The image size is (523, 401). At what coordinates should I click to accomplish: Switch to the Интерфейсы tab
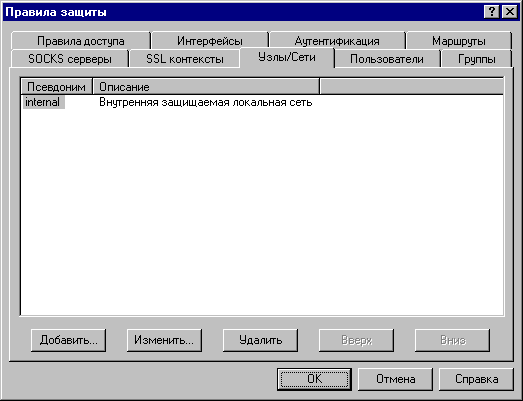click(210, 41)
